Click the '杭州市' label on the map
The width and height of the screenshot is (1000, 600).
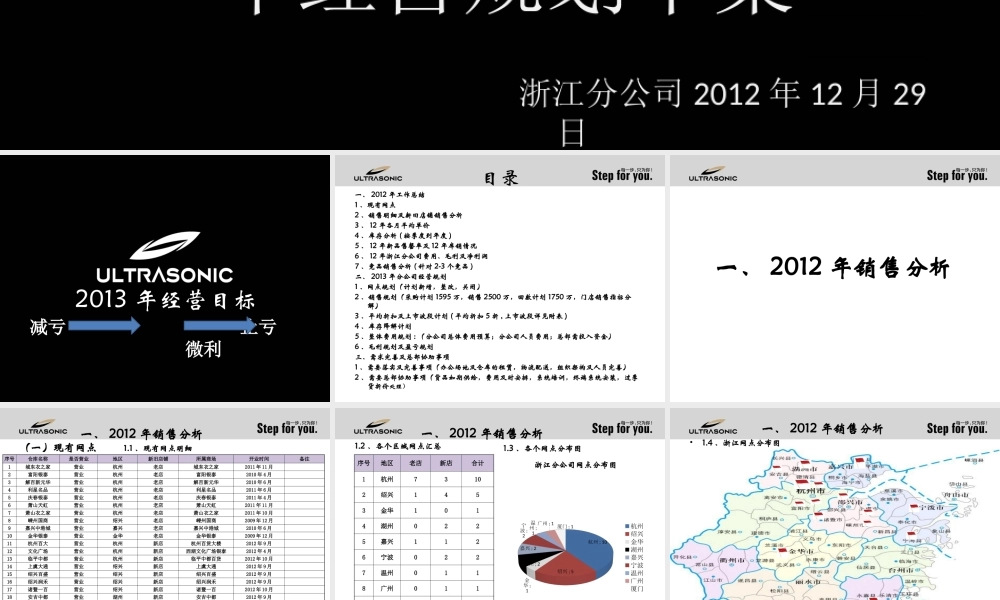point(810,491)
